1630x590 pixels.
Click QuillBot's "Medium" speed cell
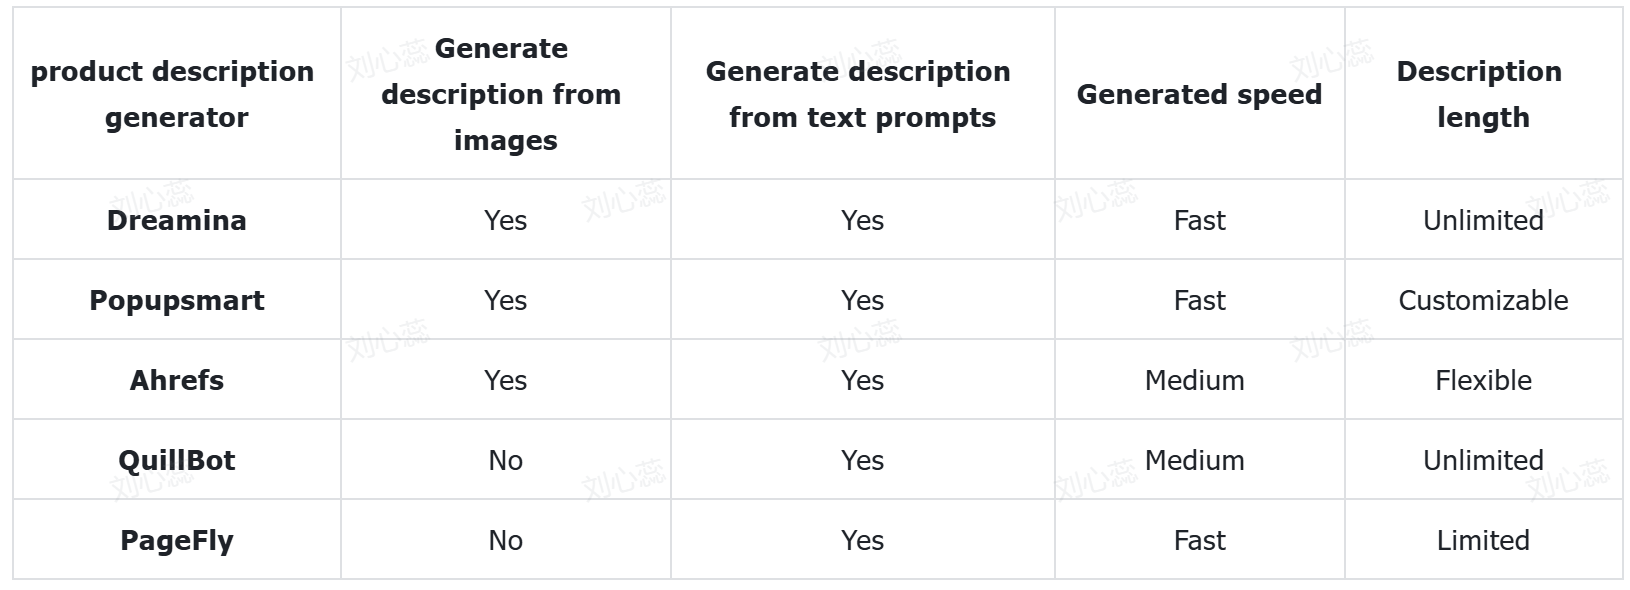point(1194,460)
